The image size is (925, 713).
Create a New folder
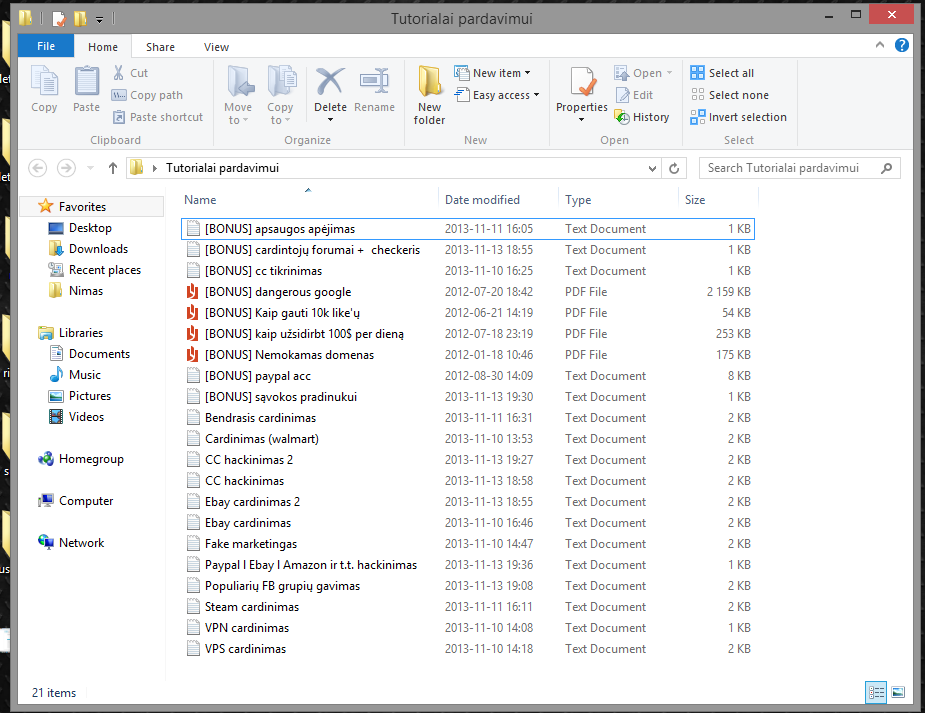pyautogui.click(x=429, y=95)
